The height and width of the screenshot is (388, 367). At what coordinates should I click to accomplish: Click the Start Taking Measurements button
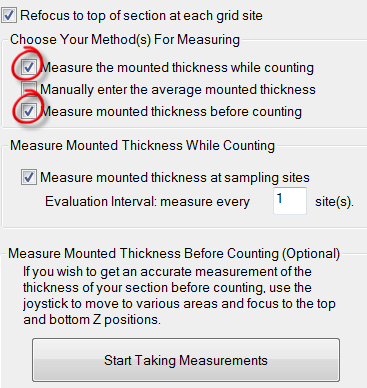[186, 360]
